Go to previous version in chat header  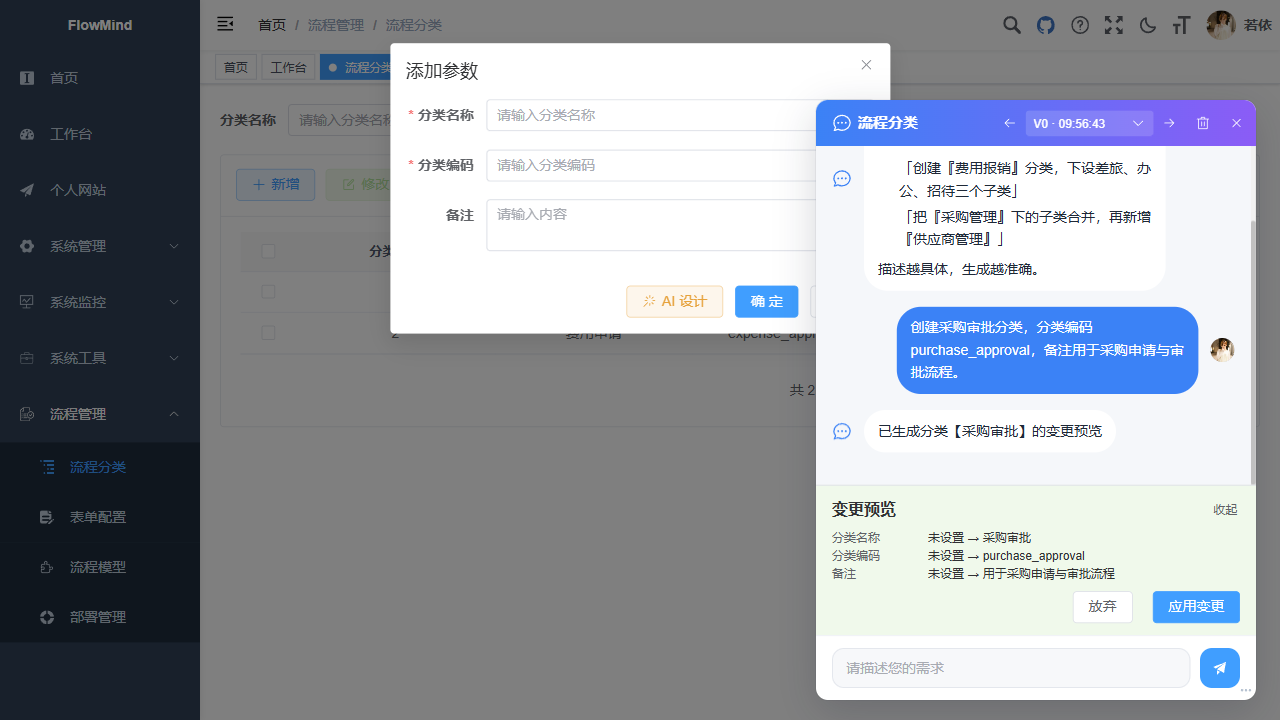(1009, 123)
